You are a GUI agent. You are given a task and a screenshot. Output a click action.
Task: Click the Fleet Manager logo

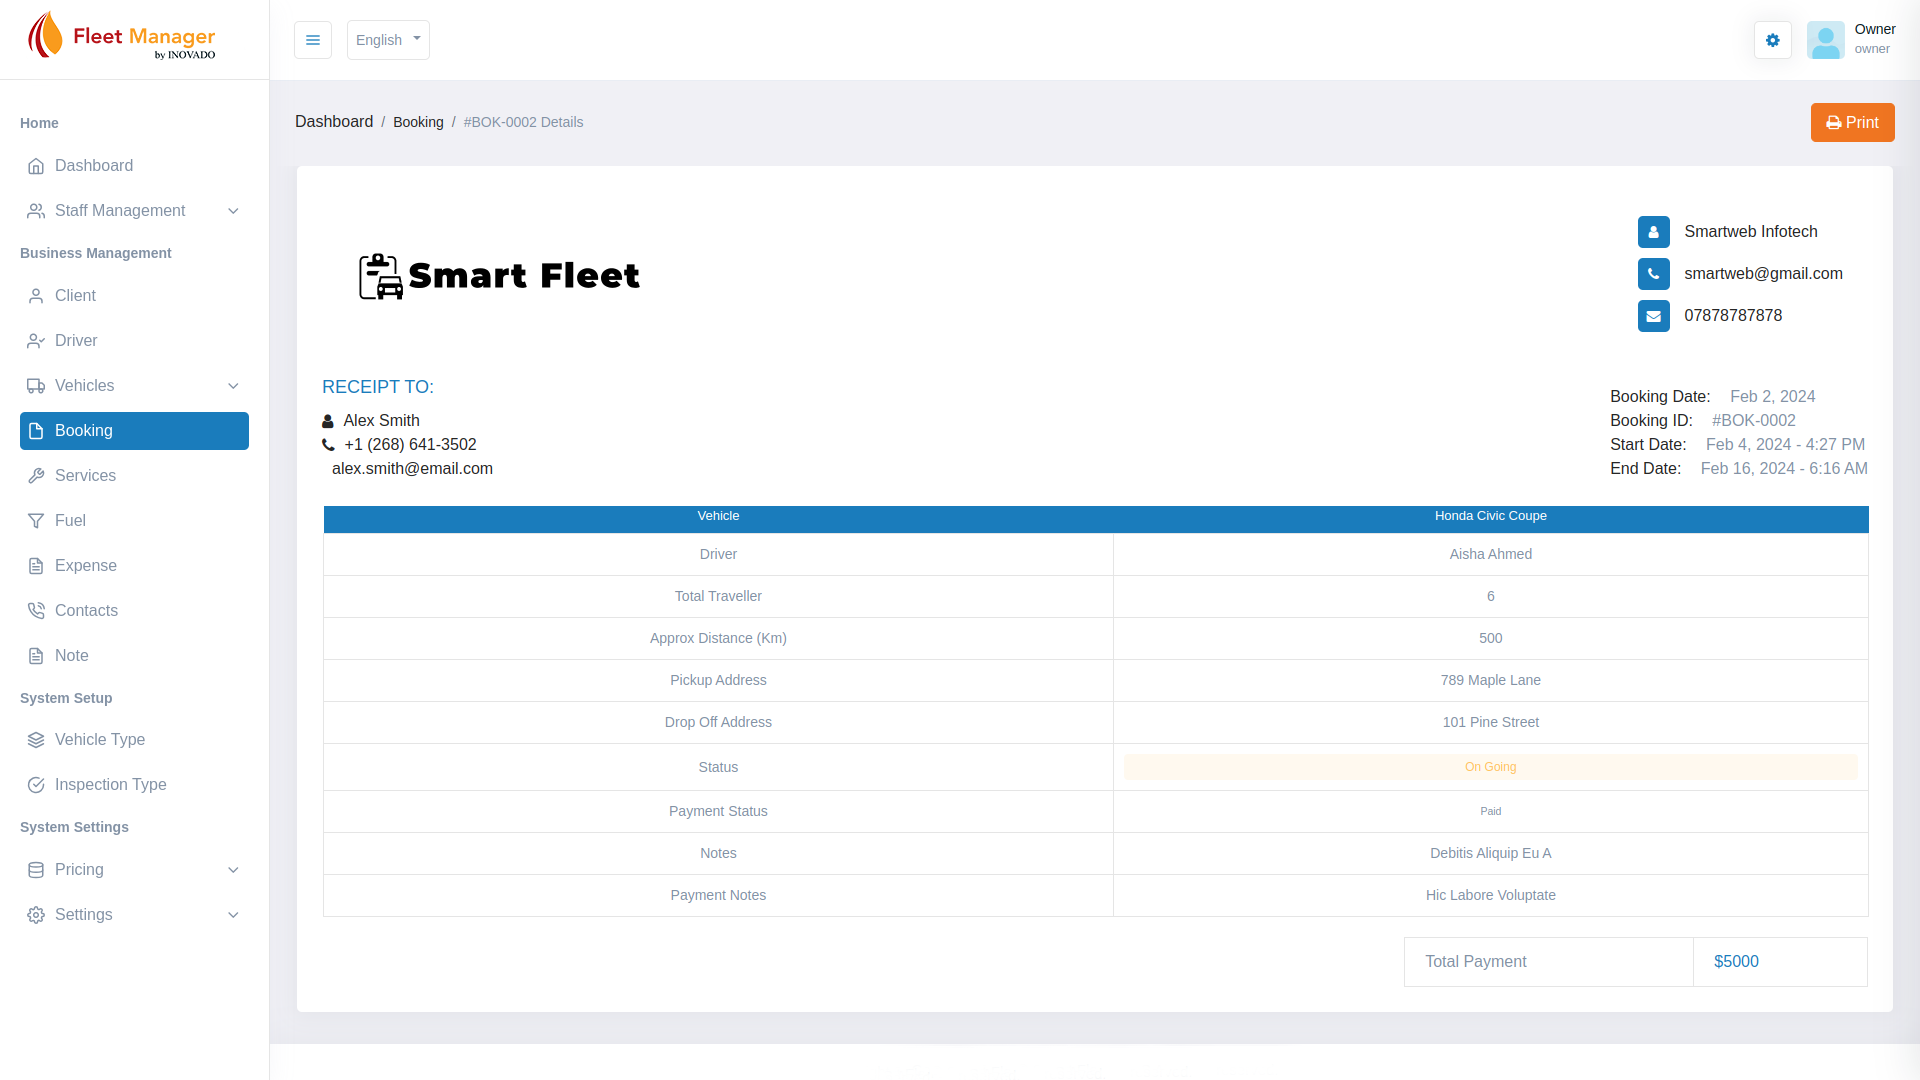pyautogui.click(x=122, y=37)
